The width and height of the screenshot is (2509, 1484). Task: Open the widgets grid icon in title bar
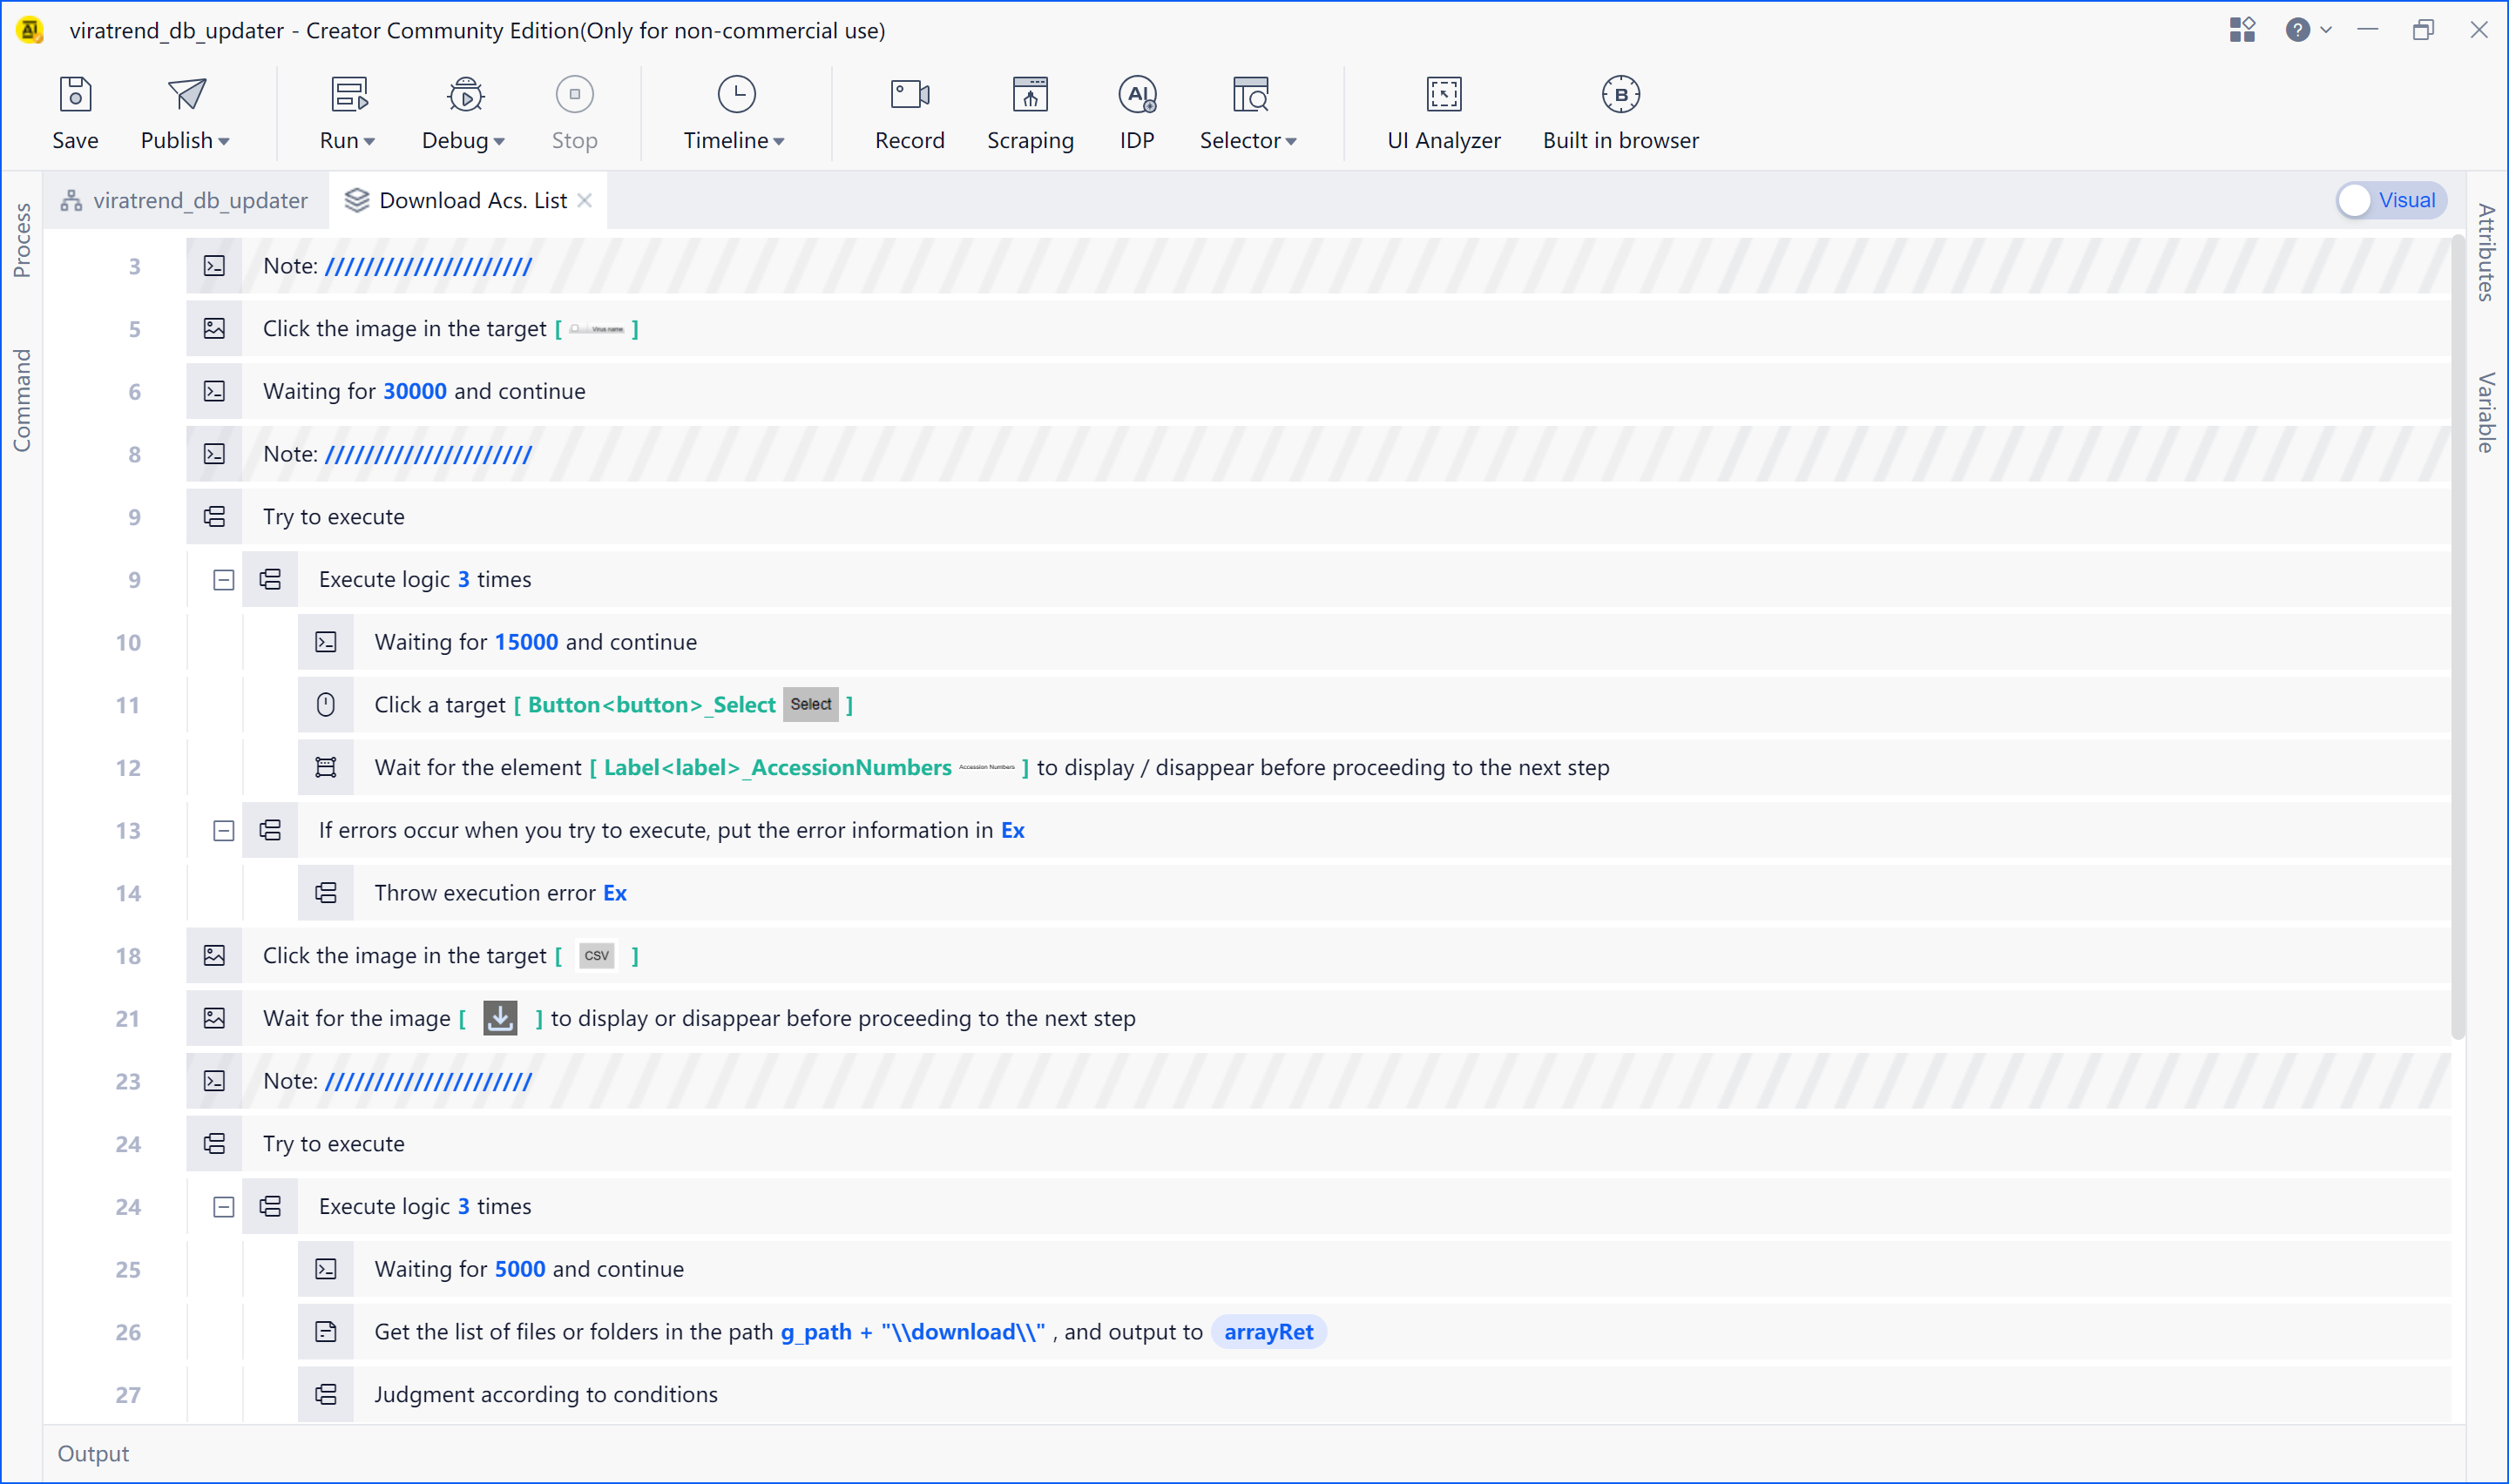[x=2241, y=30]
